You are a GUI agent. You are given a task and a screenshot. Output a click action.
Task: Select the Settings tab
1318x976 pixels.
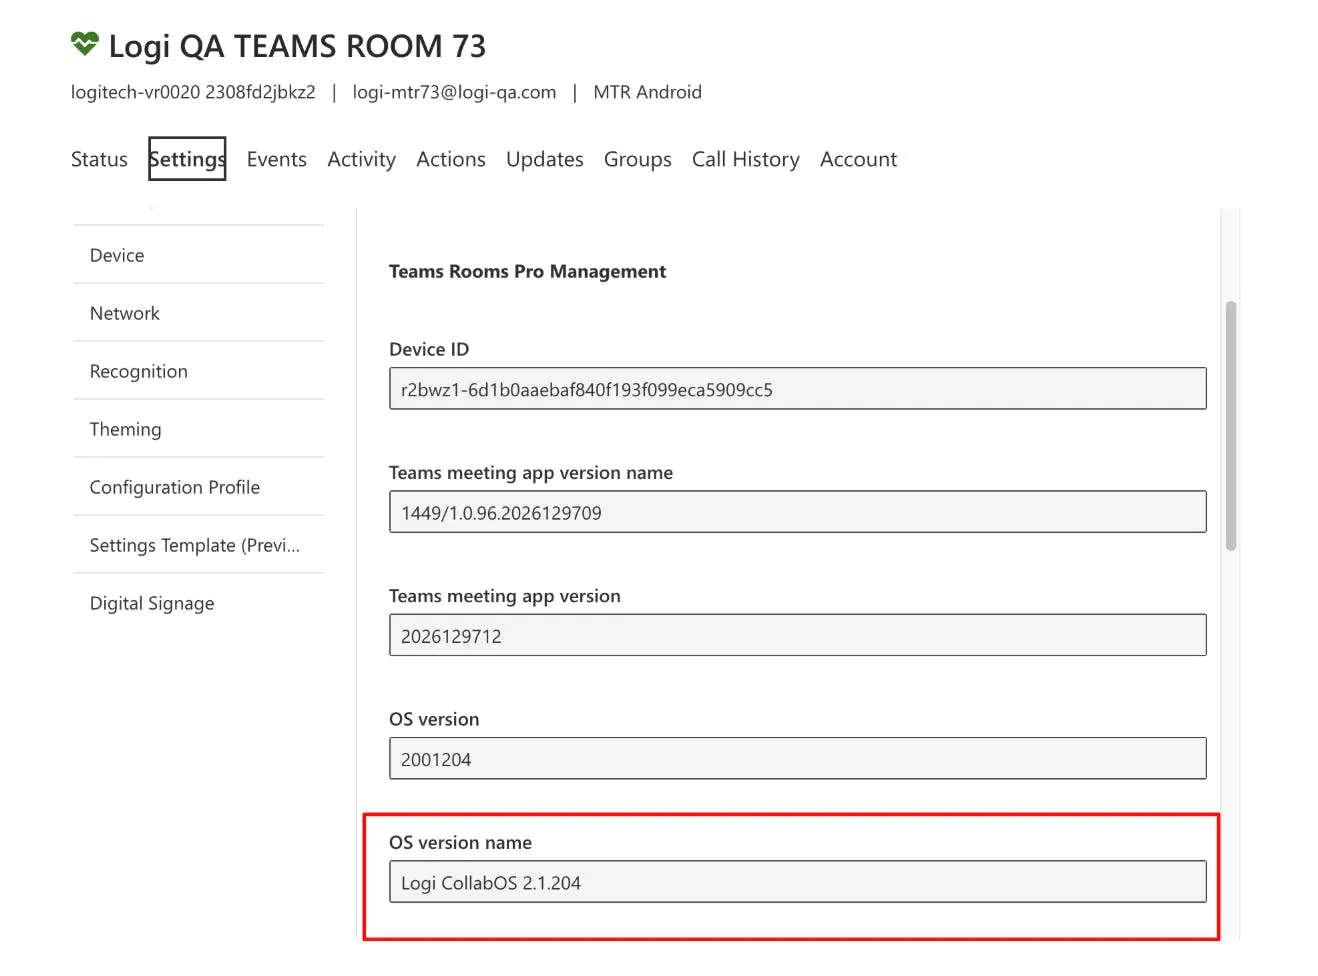pos(187,159)
